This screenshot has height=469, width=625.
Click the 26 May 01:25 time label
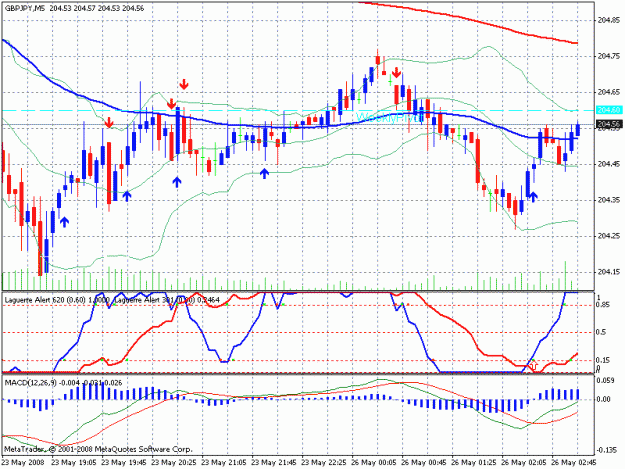[474, 463]
